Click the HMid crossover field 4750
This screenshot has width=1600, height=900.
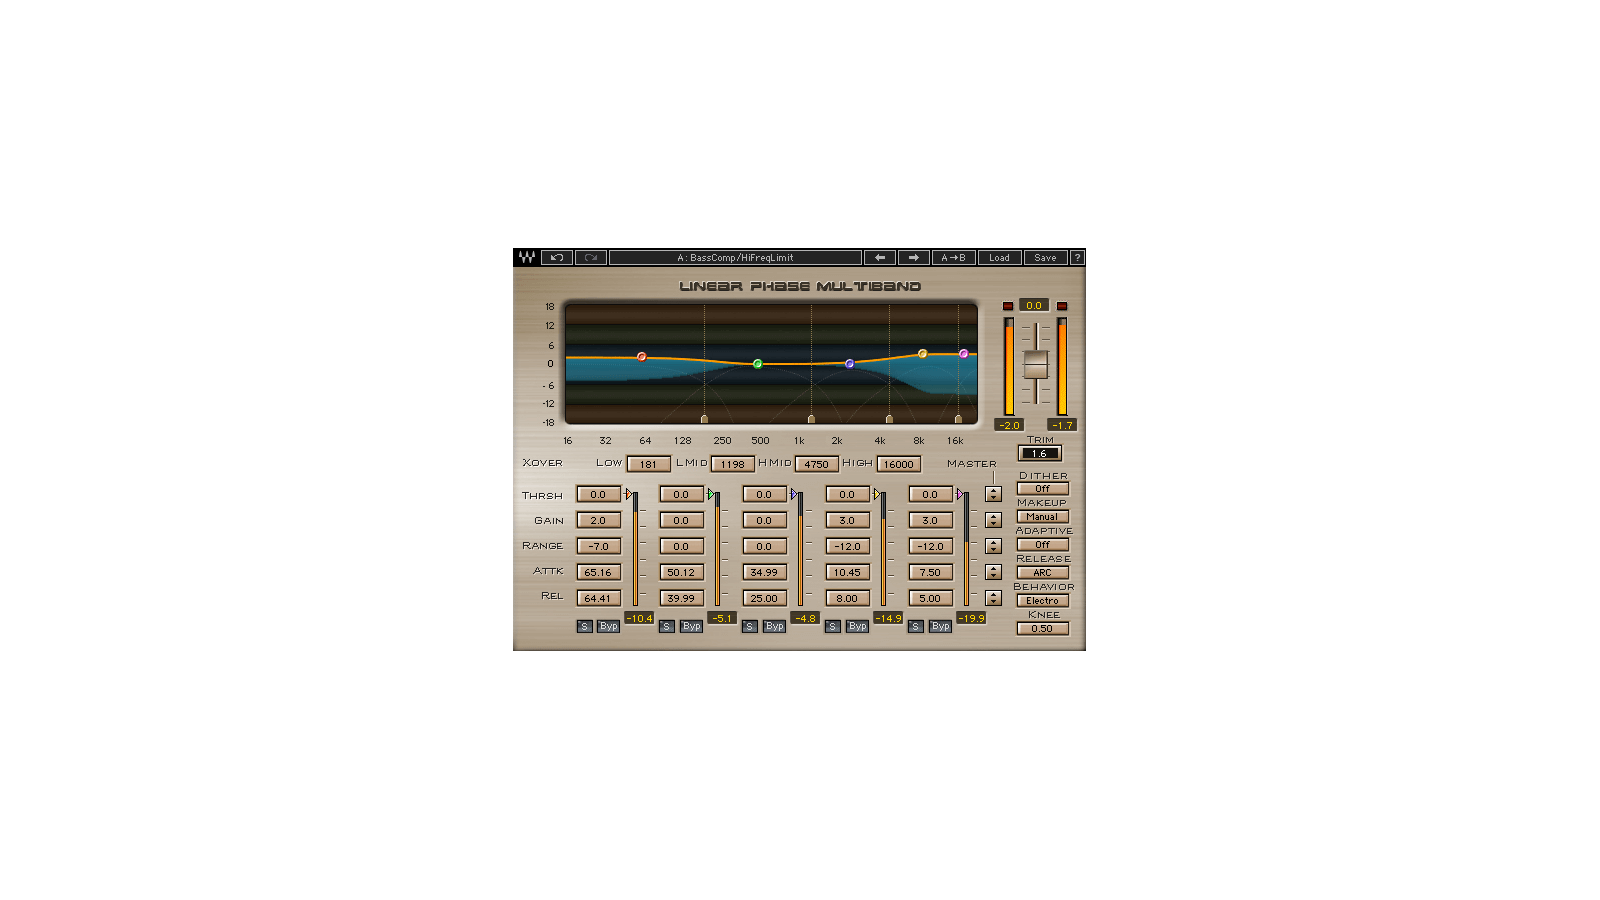pyautogui.click(x=817, y=464)
